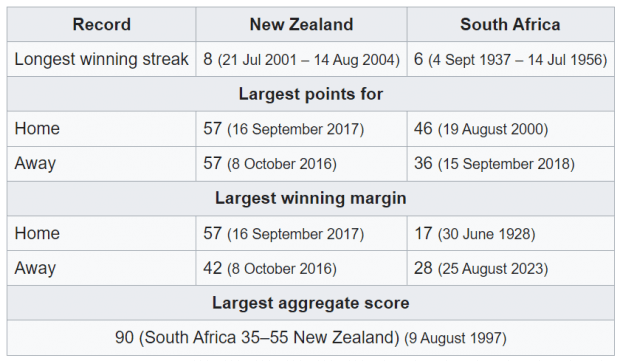The height and width of the screenshot is (361, 620).
Task: Click the Away label under Largest points for
Action: click(x=101, y=164)
